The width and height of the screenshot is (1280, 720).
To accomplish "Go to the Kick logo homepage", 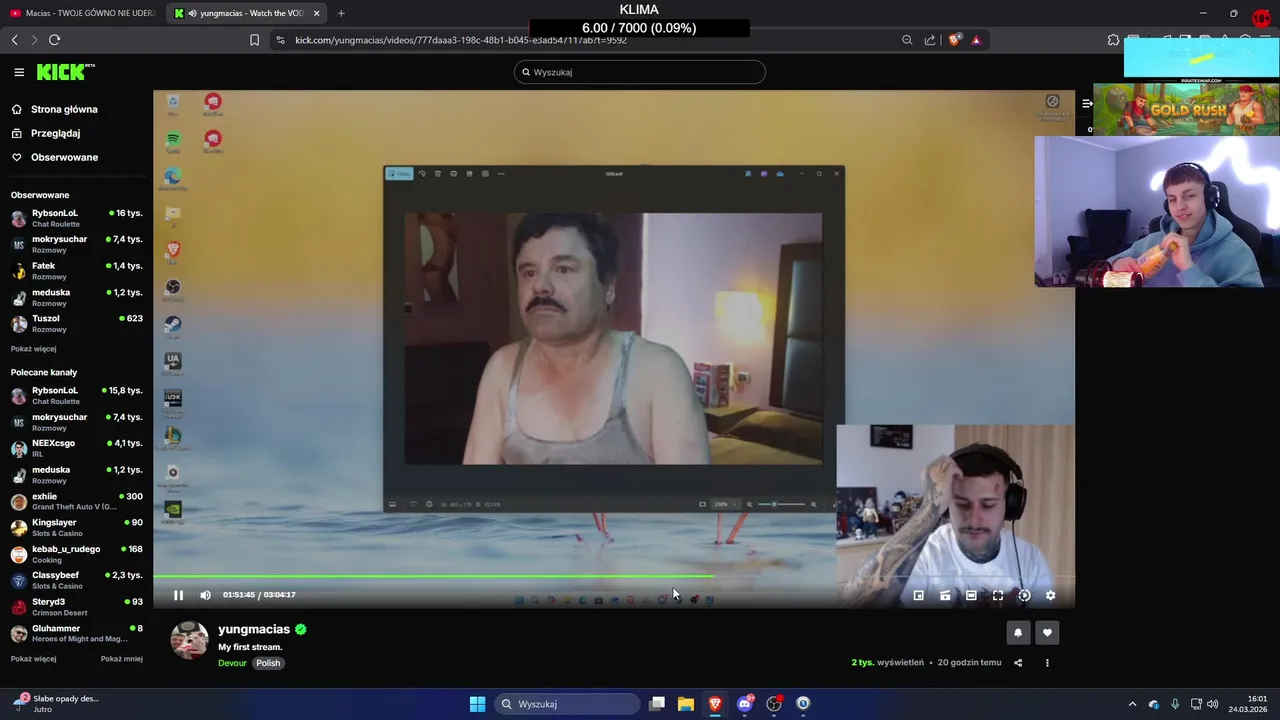I will (65, 72).
